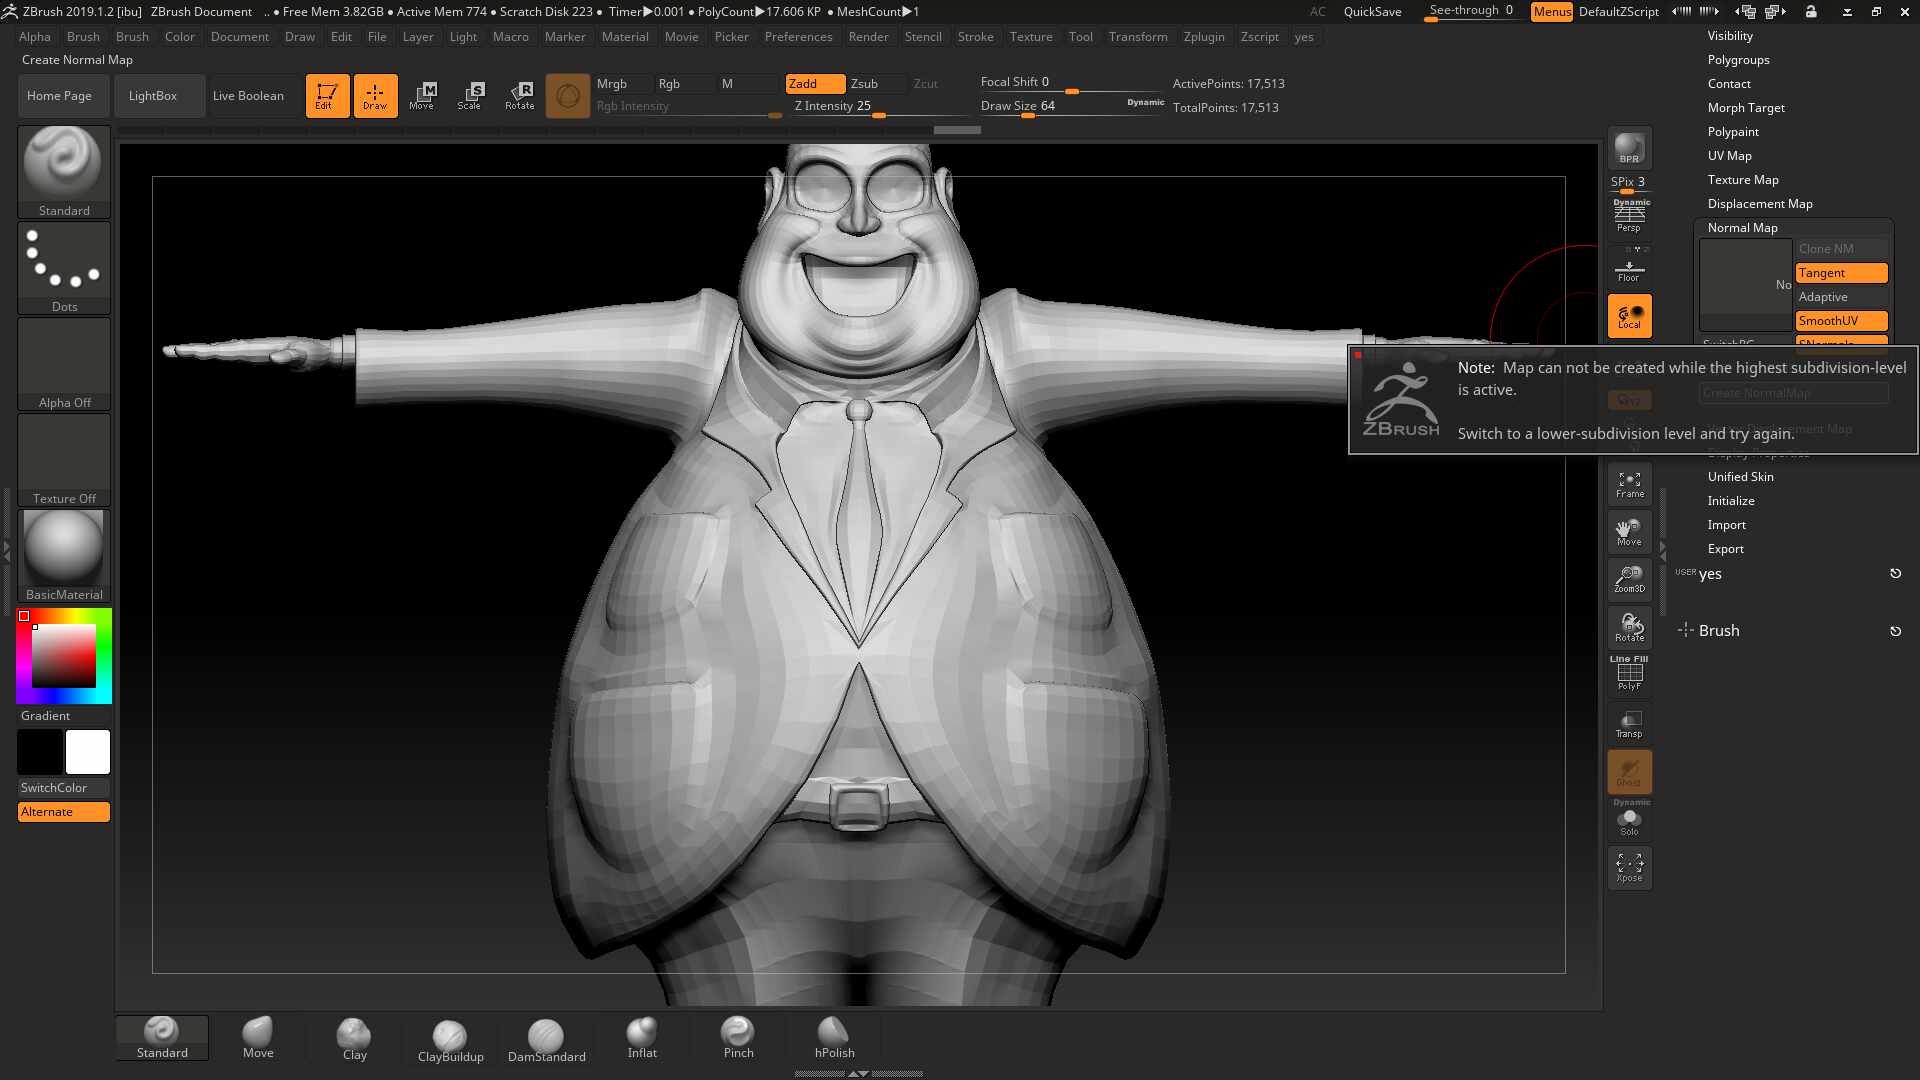1920x1080 pixels.
Task: Collapse the Normal Map subpalette
Action: [1742, 228]
